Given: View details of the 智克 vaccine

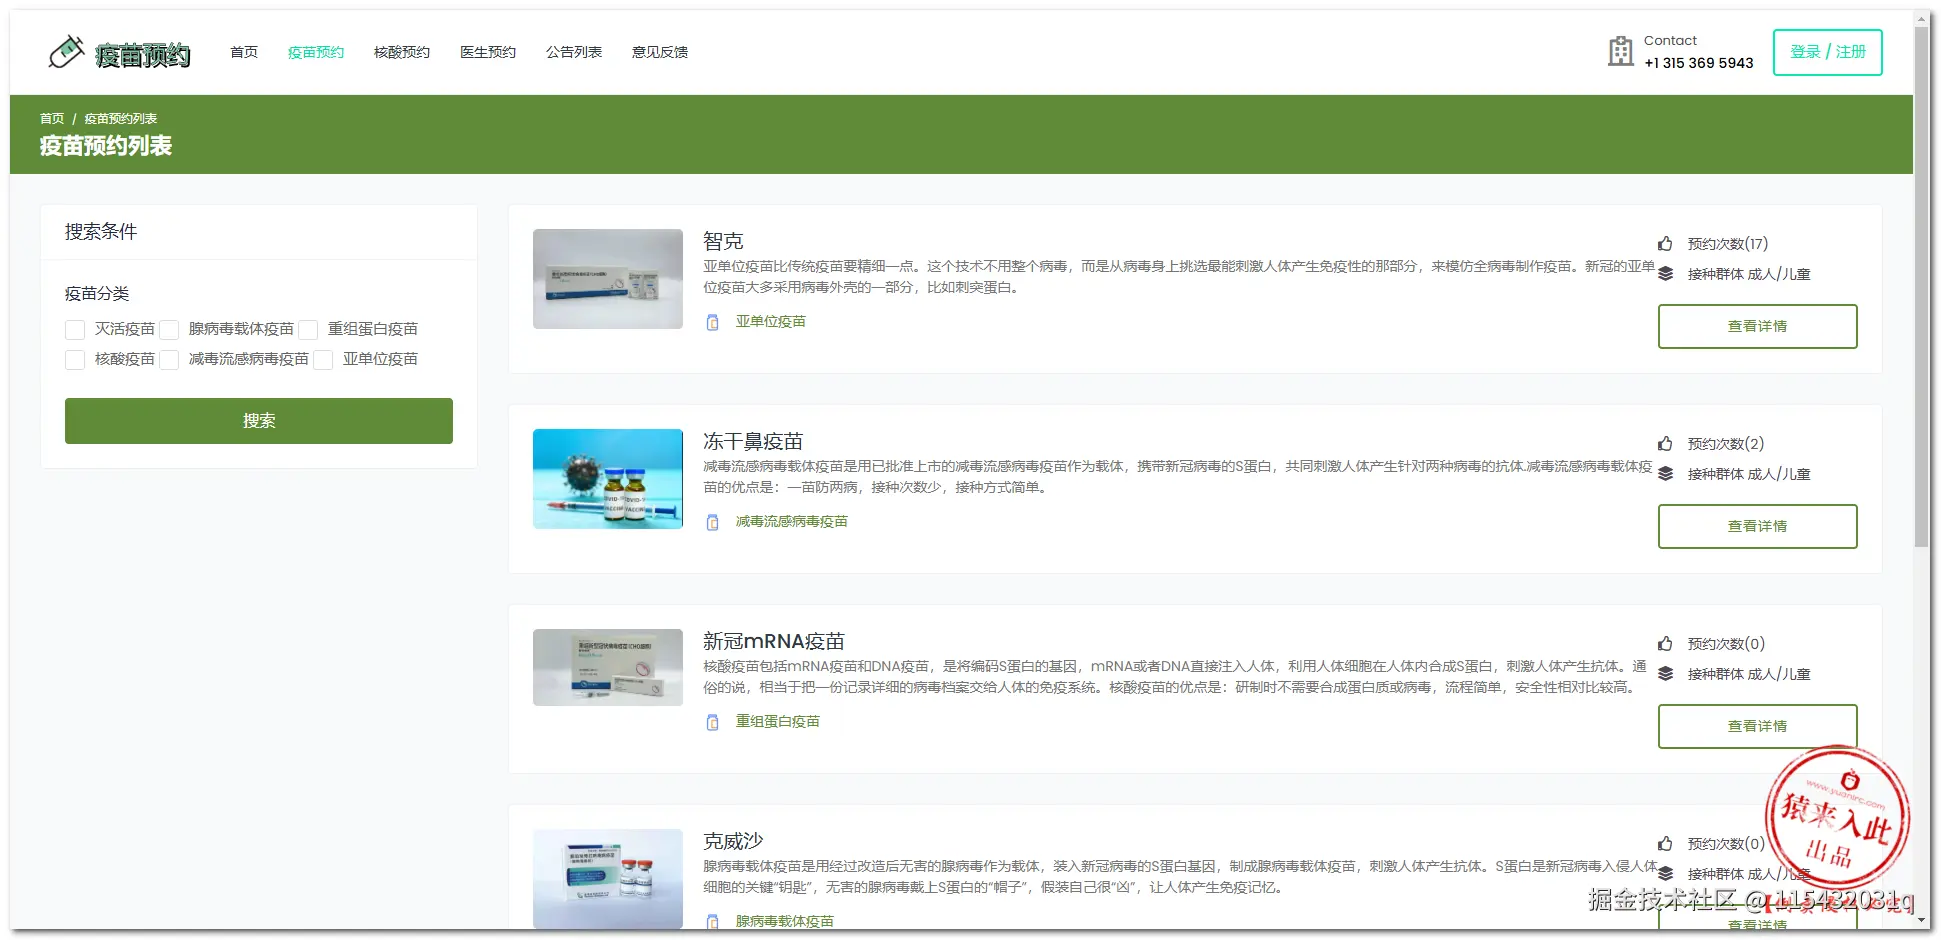Looking at the screenshot, I should [x=1758, y=327].
